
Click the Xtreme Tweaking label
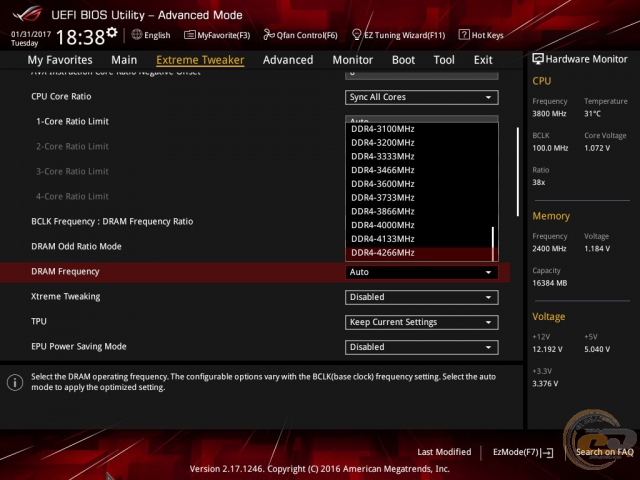65,297
